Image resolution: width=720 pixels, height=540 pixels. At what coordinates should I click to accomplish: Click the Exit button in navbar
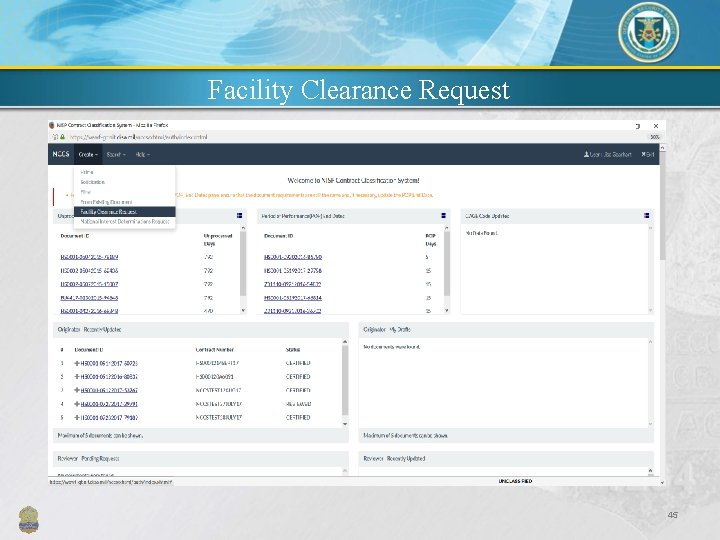tap(647, 154)
